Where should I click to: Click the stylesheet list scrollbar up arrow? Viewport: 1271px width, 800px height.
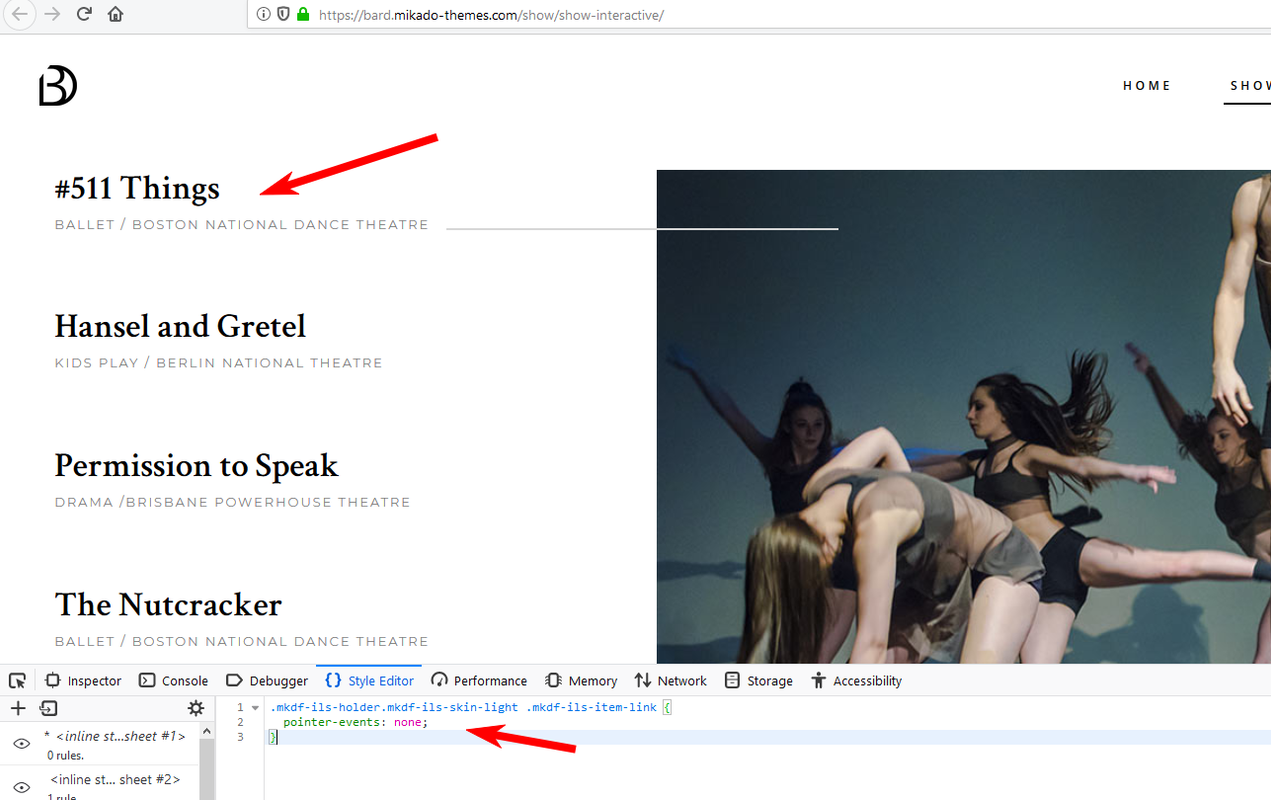207,731
